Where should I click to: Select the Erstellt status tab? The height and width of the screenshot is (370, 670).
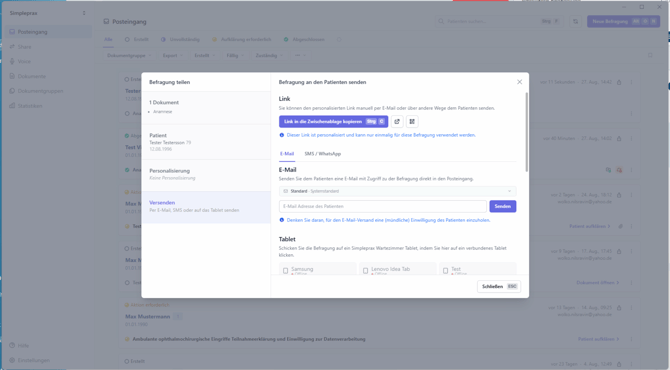137,39
